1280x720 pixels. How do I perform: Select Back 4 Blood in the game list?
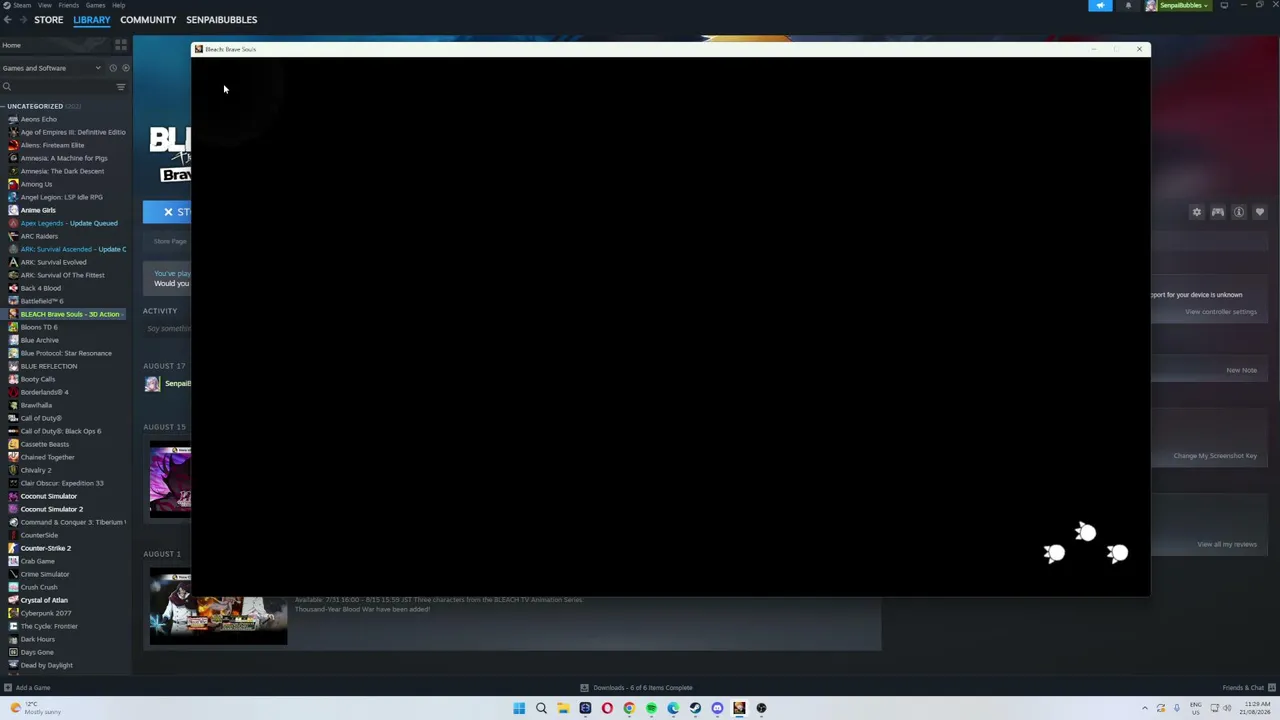click(x=40, y=288)
